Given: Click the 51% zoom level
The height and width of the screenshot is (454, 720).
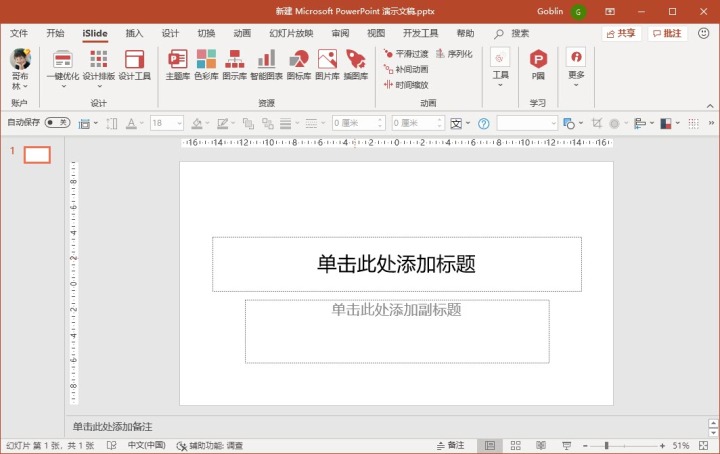Looking at the screenshot, I should (x=681, y=446).
